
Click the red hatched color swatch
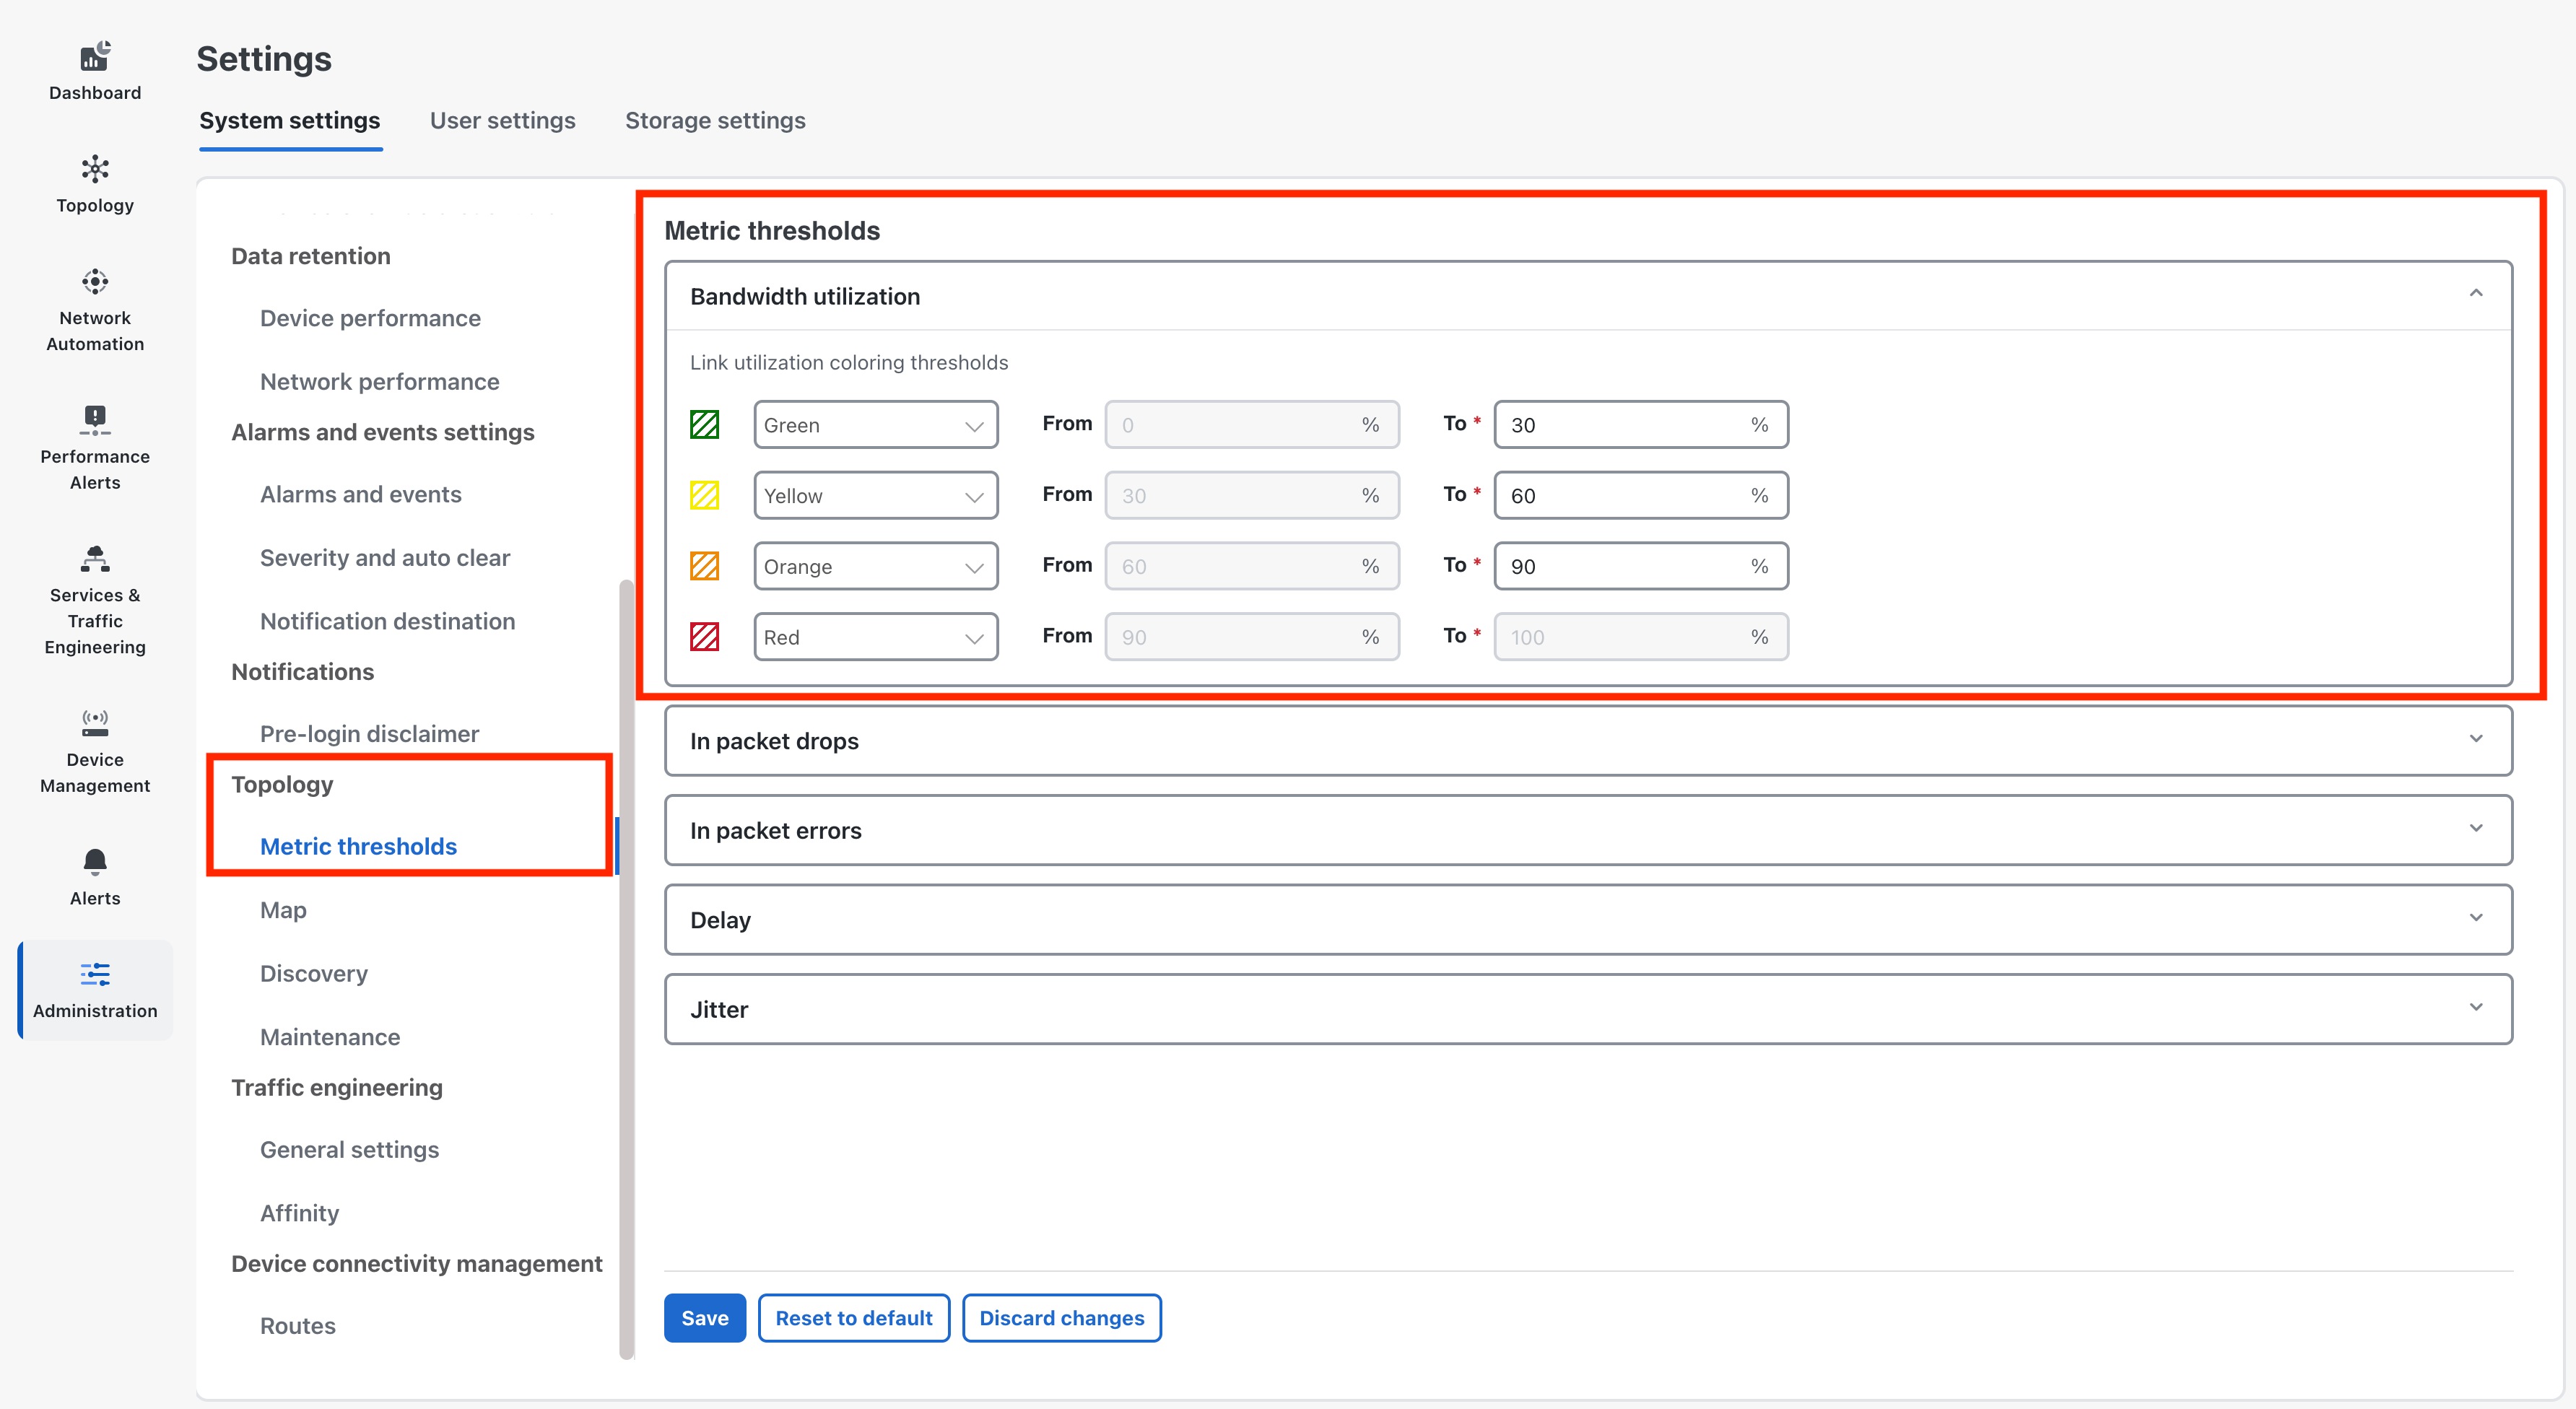(x=704, y=636)
